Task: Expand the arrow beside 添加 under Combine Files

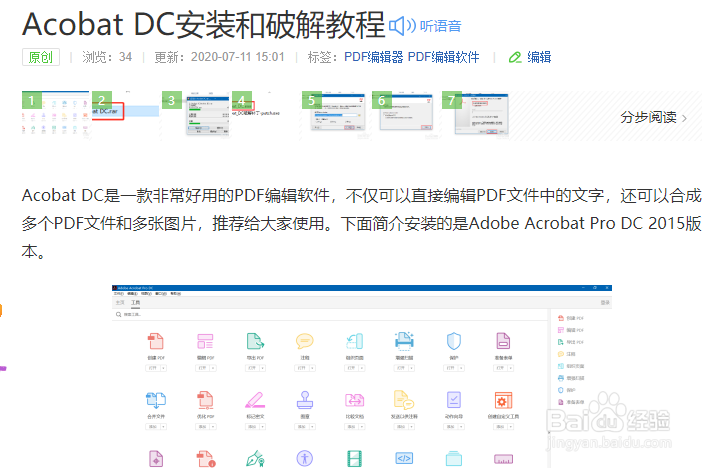Action: point(163,427)
